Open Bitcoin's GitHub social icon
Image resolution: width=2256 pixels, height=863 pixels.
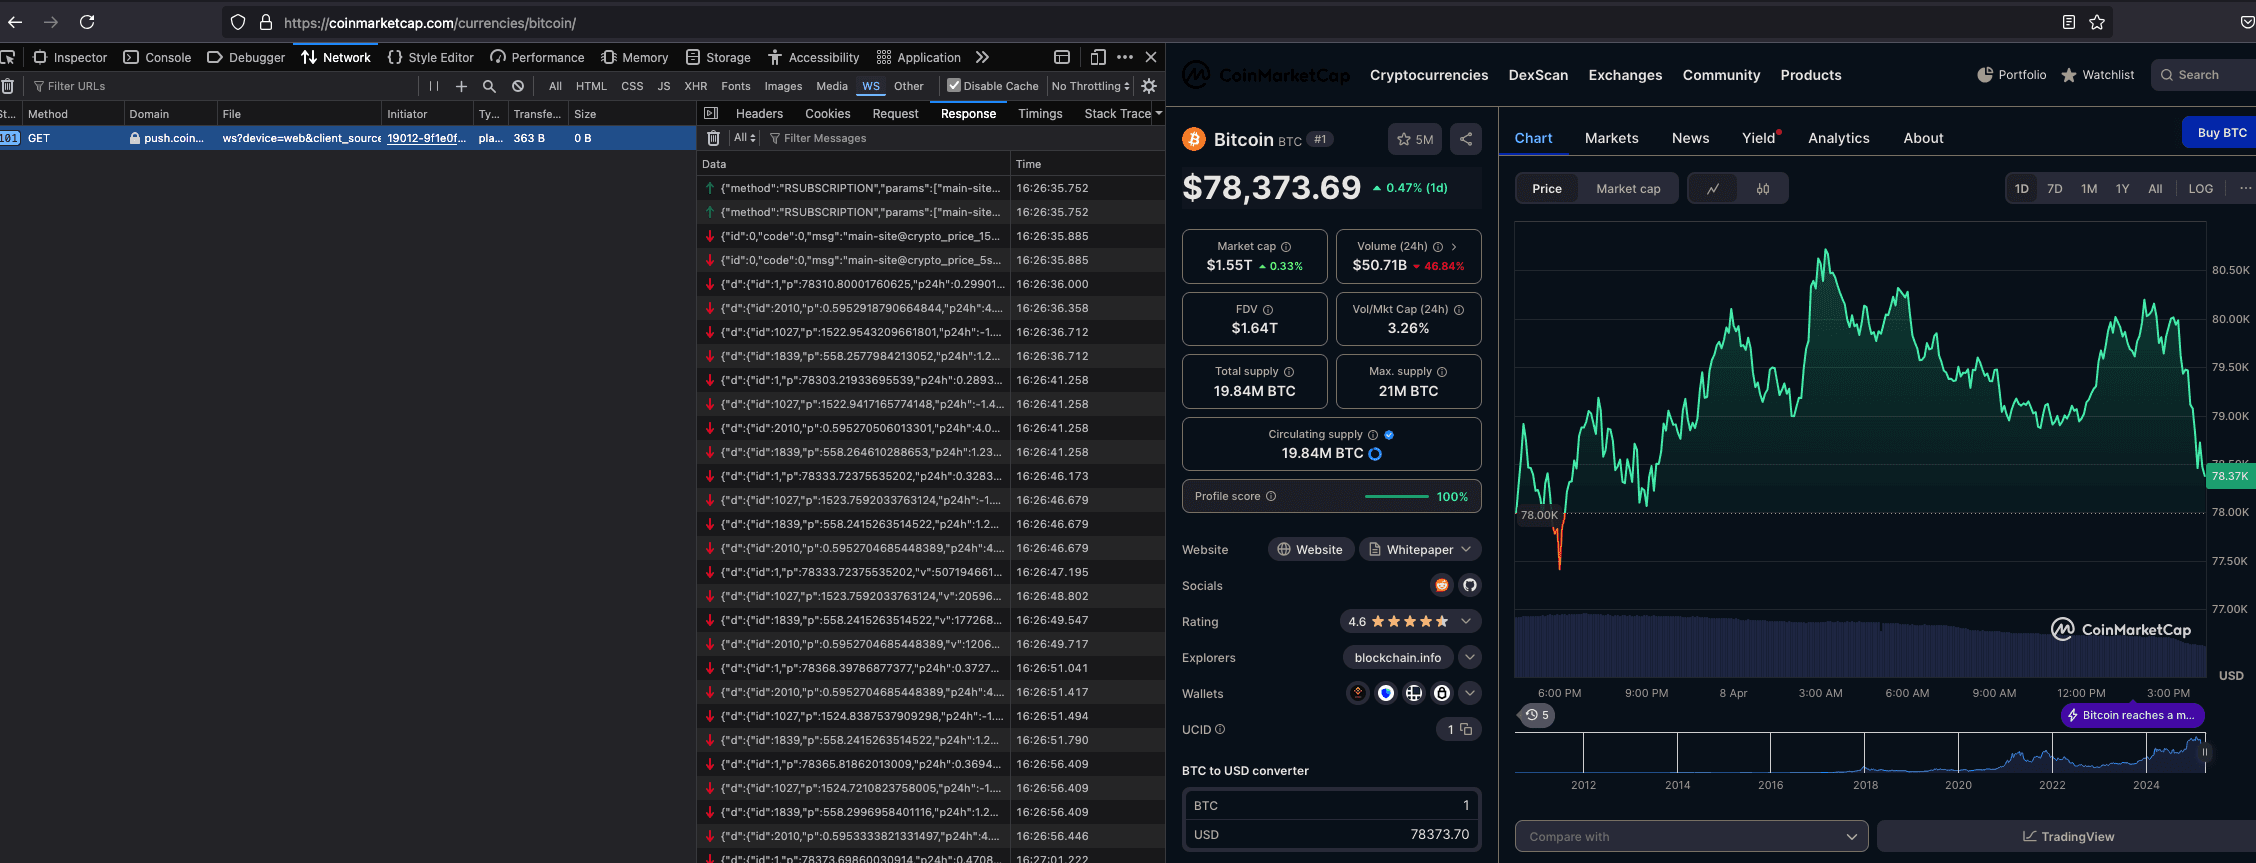pos(1470,585)
